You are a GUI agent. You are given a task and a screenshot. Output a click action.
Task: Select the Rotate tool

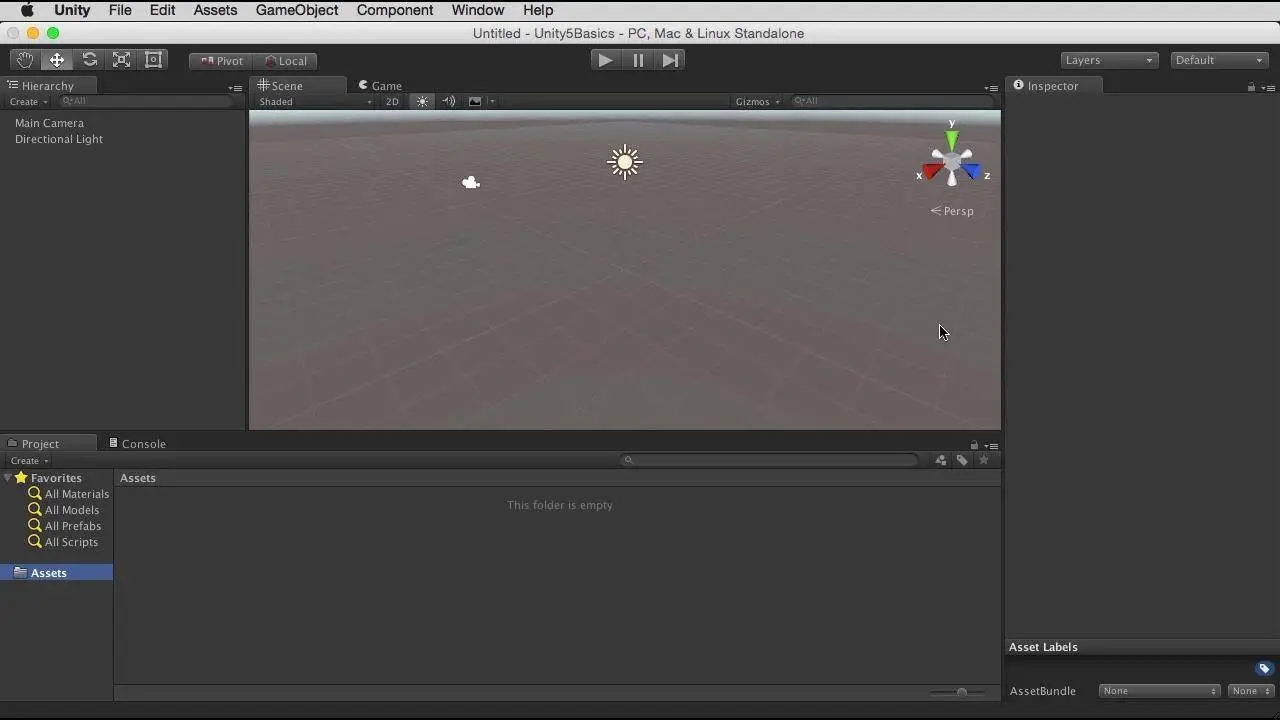tap(89, 60)
